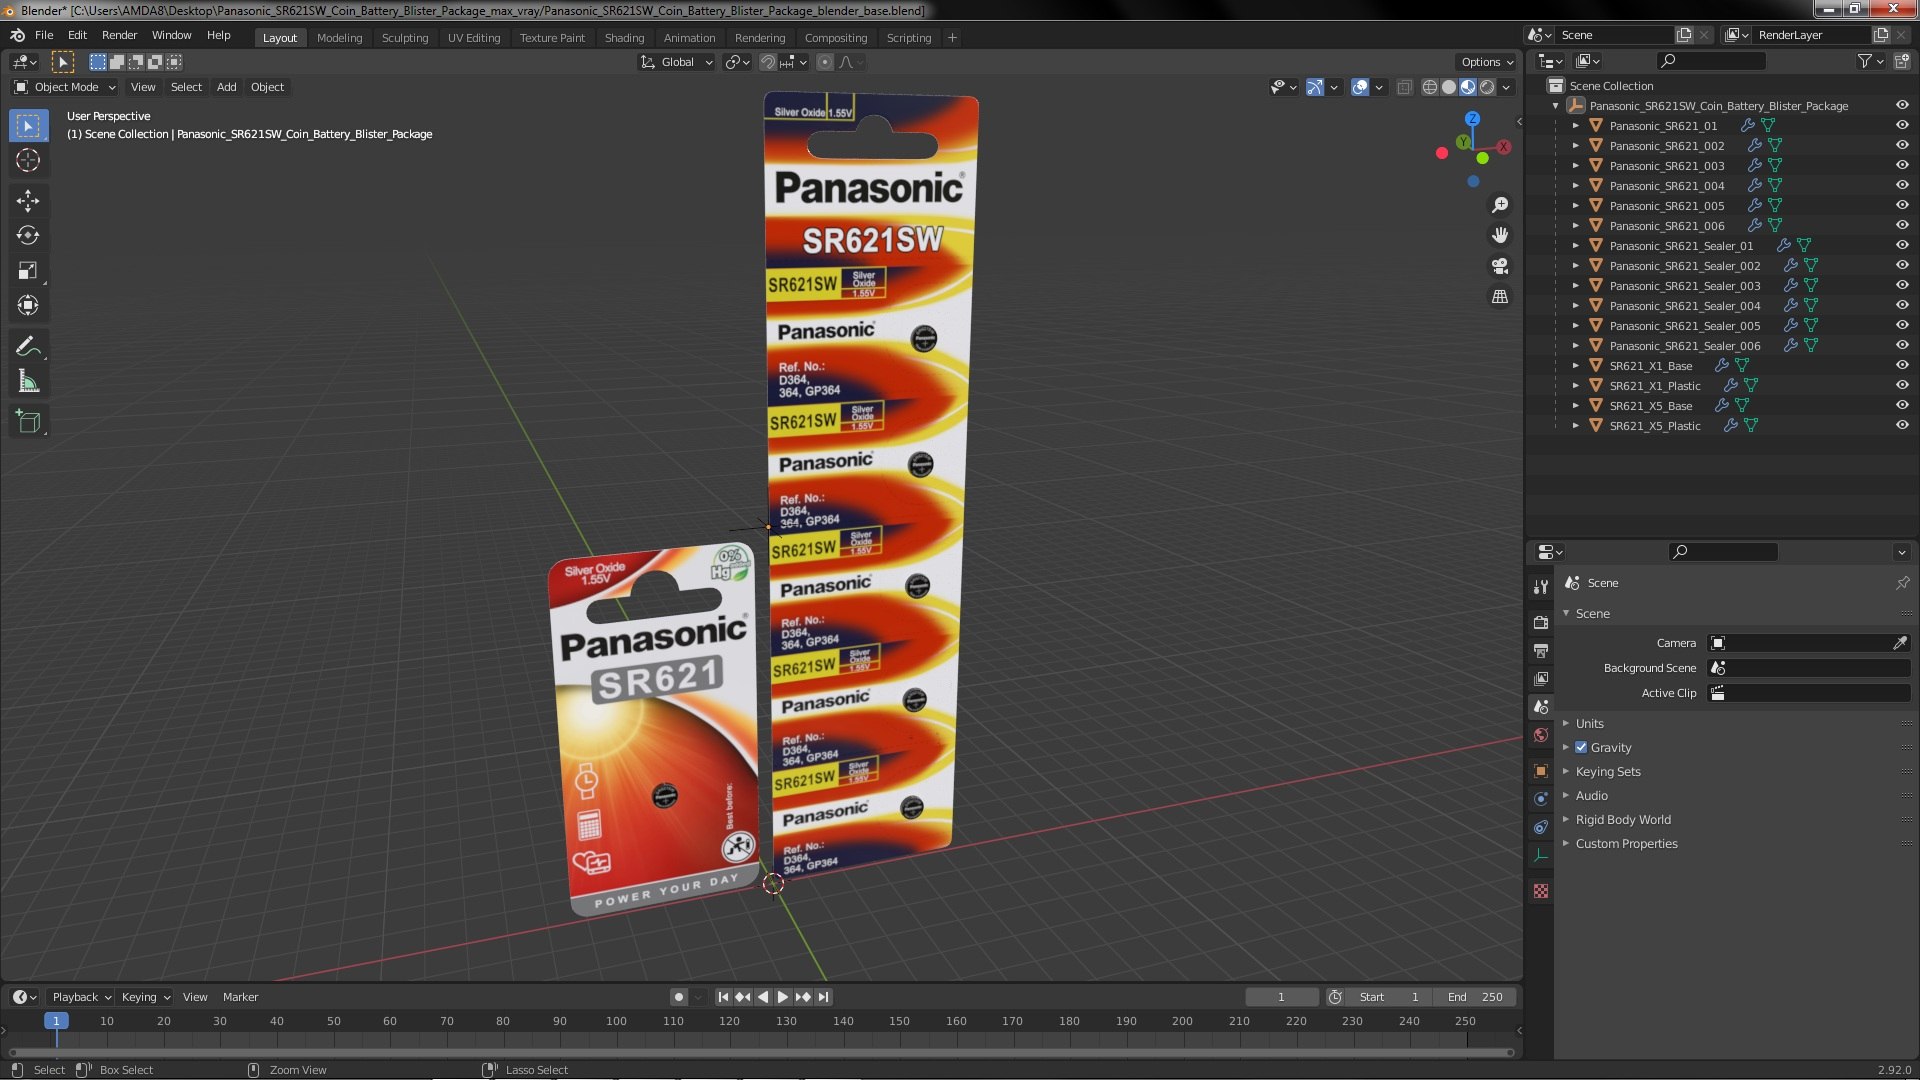The height and width of the screenshot is (1080, 1920).
Task: Expand the Panasonic_SR621_002 tree item
Action: [1576, 145]
